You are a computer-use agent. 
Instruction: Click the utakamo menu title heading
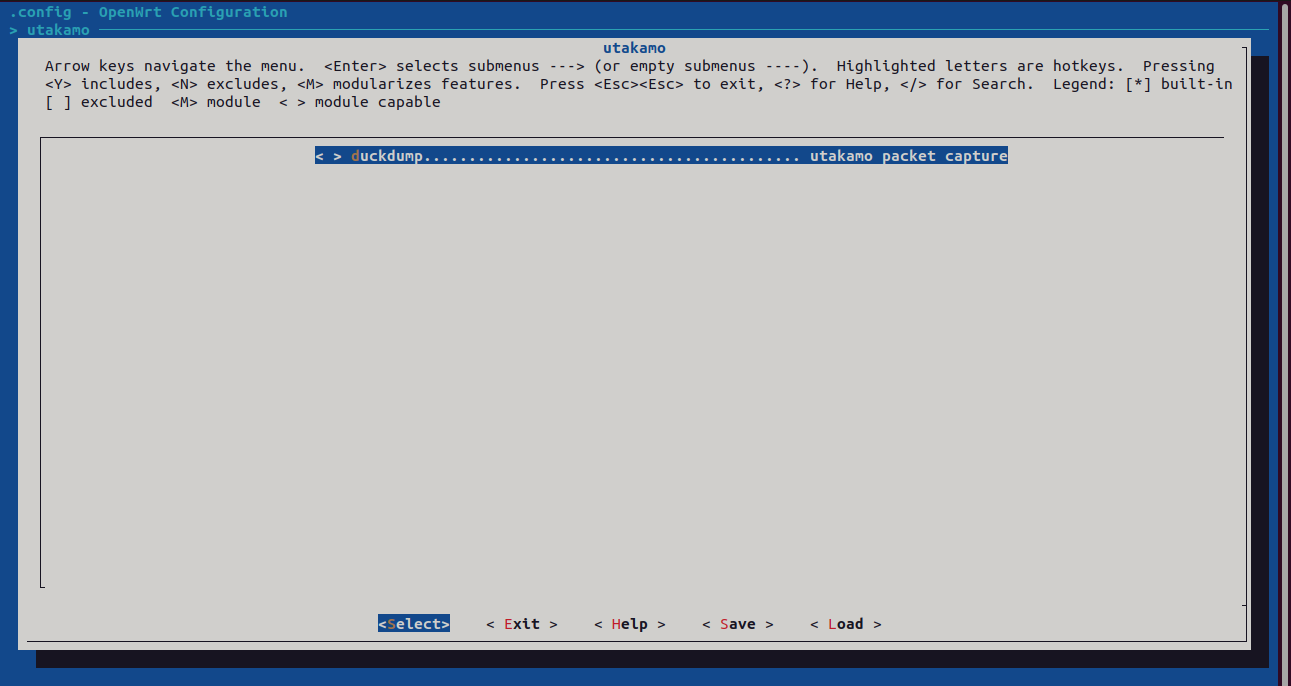[634, 48]
